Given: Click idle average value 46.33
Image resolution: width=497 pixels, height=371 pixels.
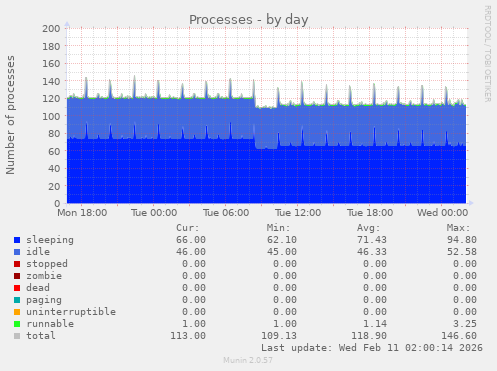Looking at the screenshot, I should tap(372, 252).
